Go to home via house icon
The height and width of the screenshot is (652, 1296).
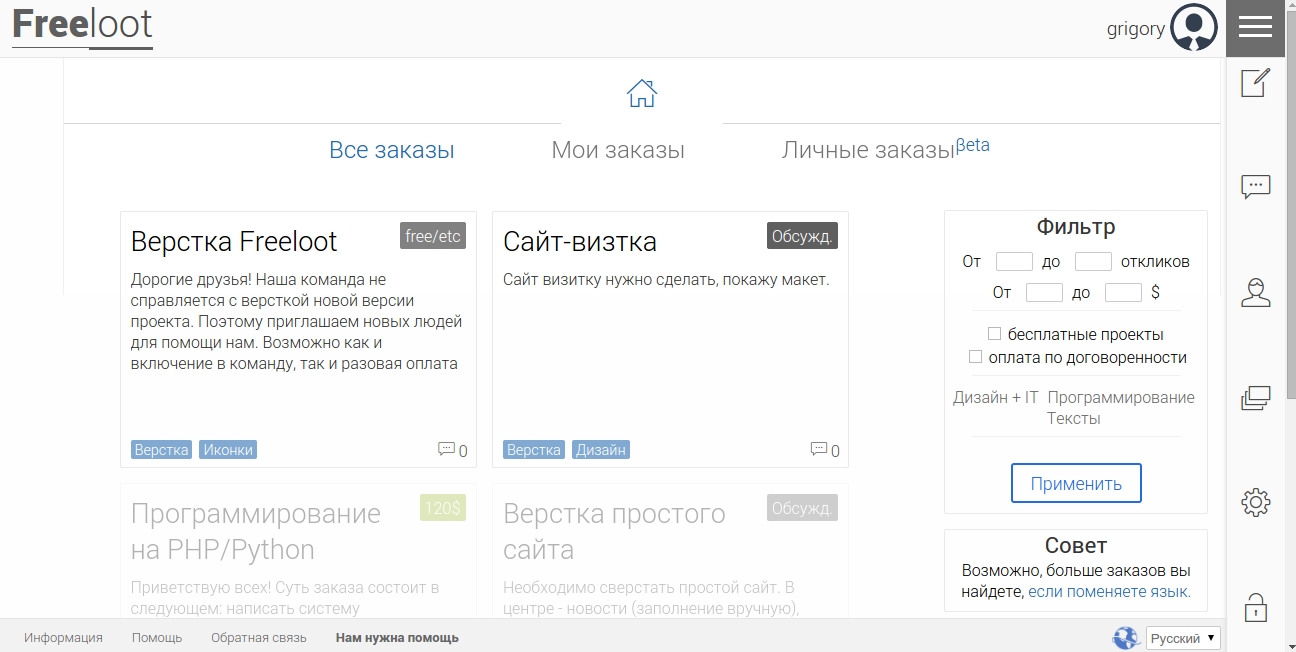coord(642,94)
